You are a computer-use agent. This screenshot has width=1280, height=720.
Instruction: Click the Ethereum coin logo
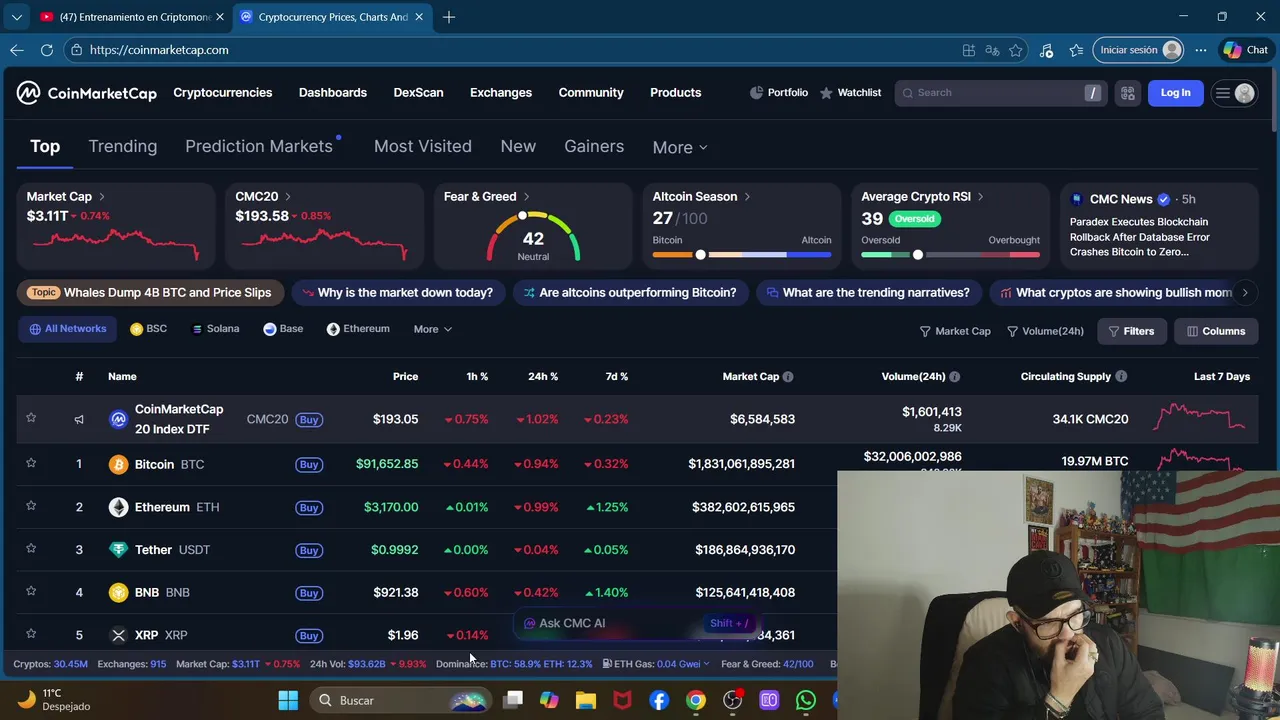pos(118,507)
